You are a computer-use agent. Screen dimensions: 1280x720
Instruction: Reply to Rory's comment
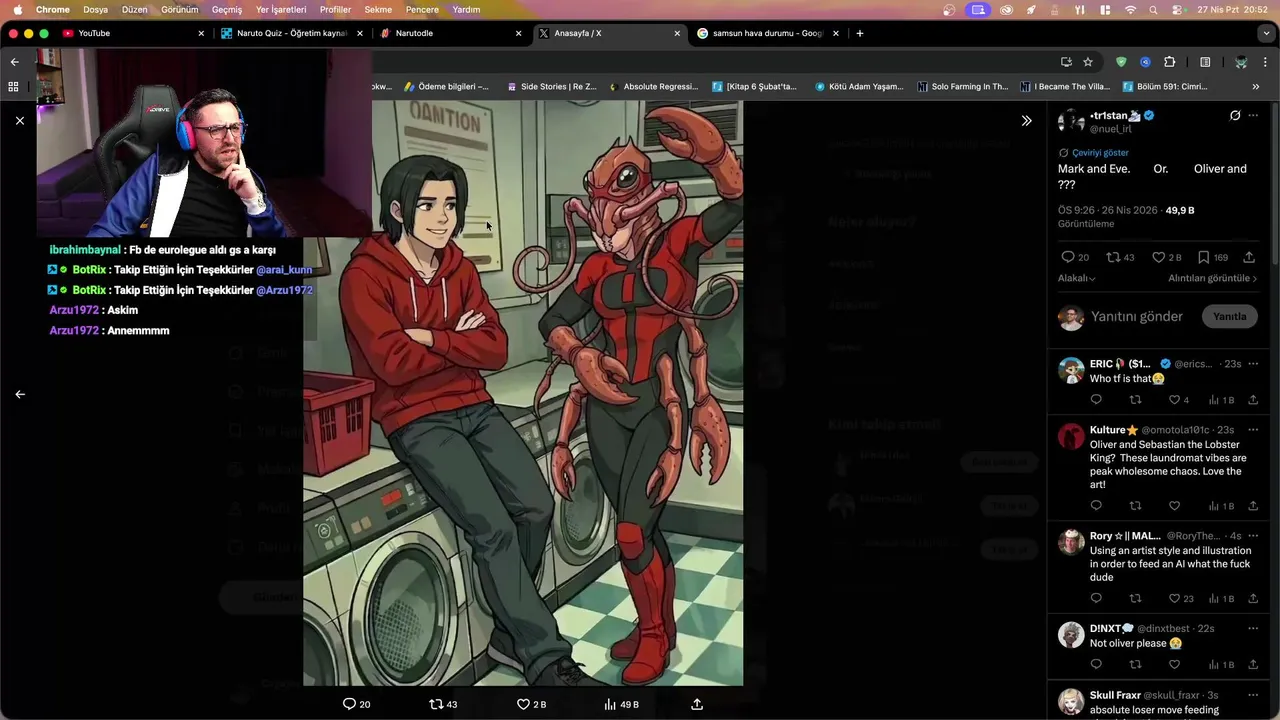tap(1096, 599)
